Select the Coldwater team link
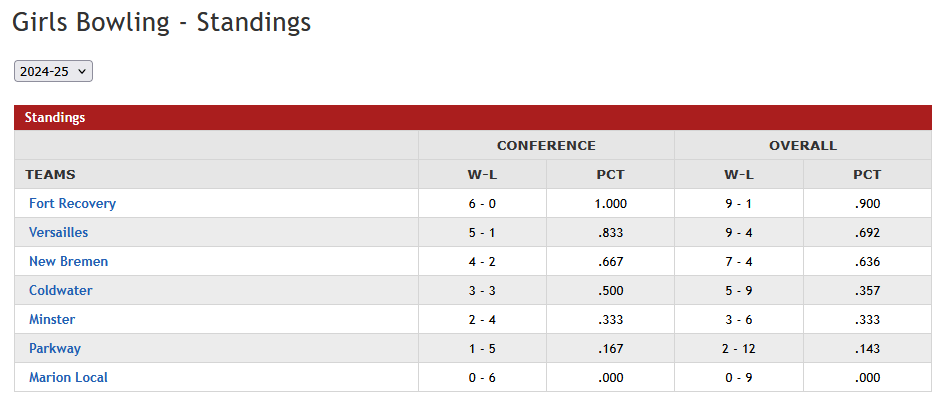This screenshot has width=942, height=400. click(x=60, y=290)
